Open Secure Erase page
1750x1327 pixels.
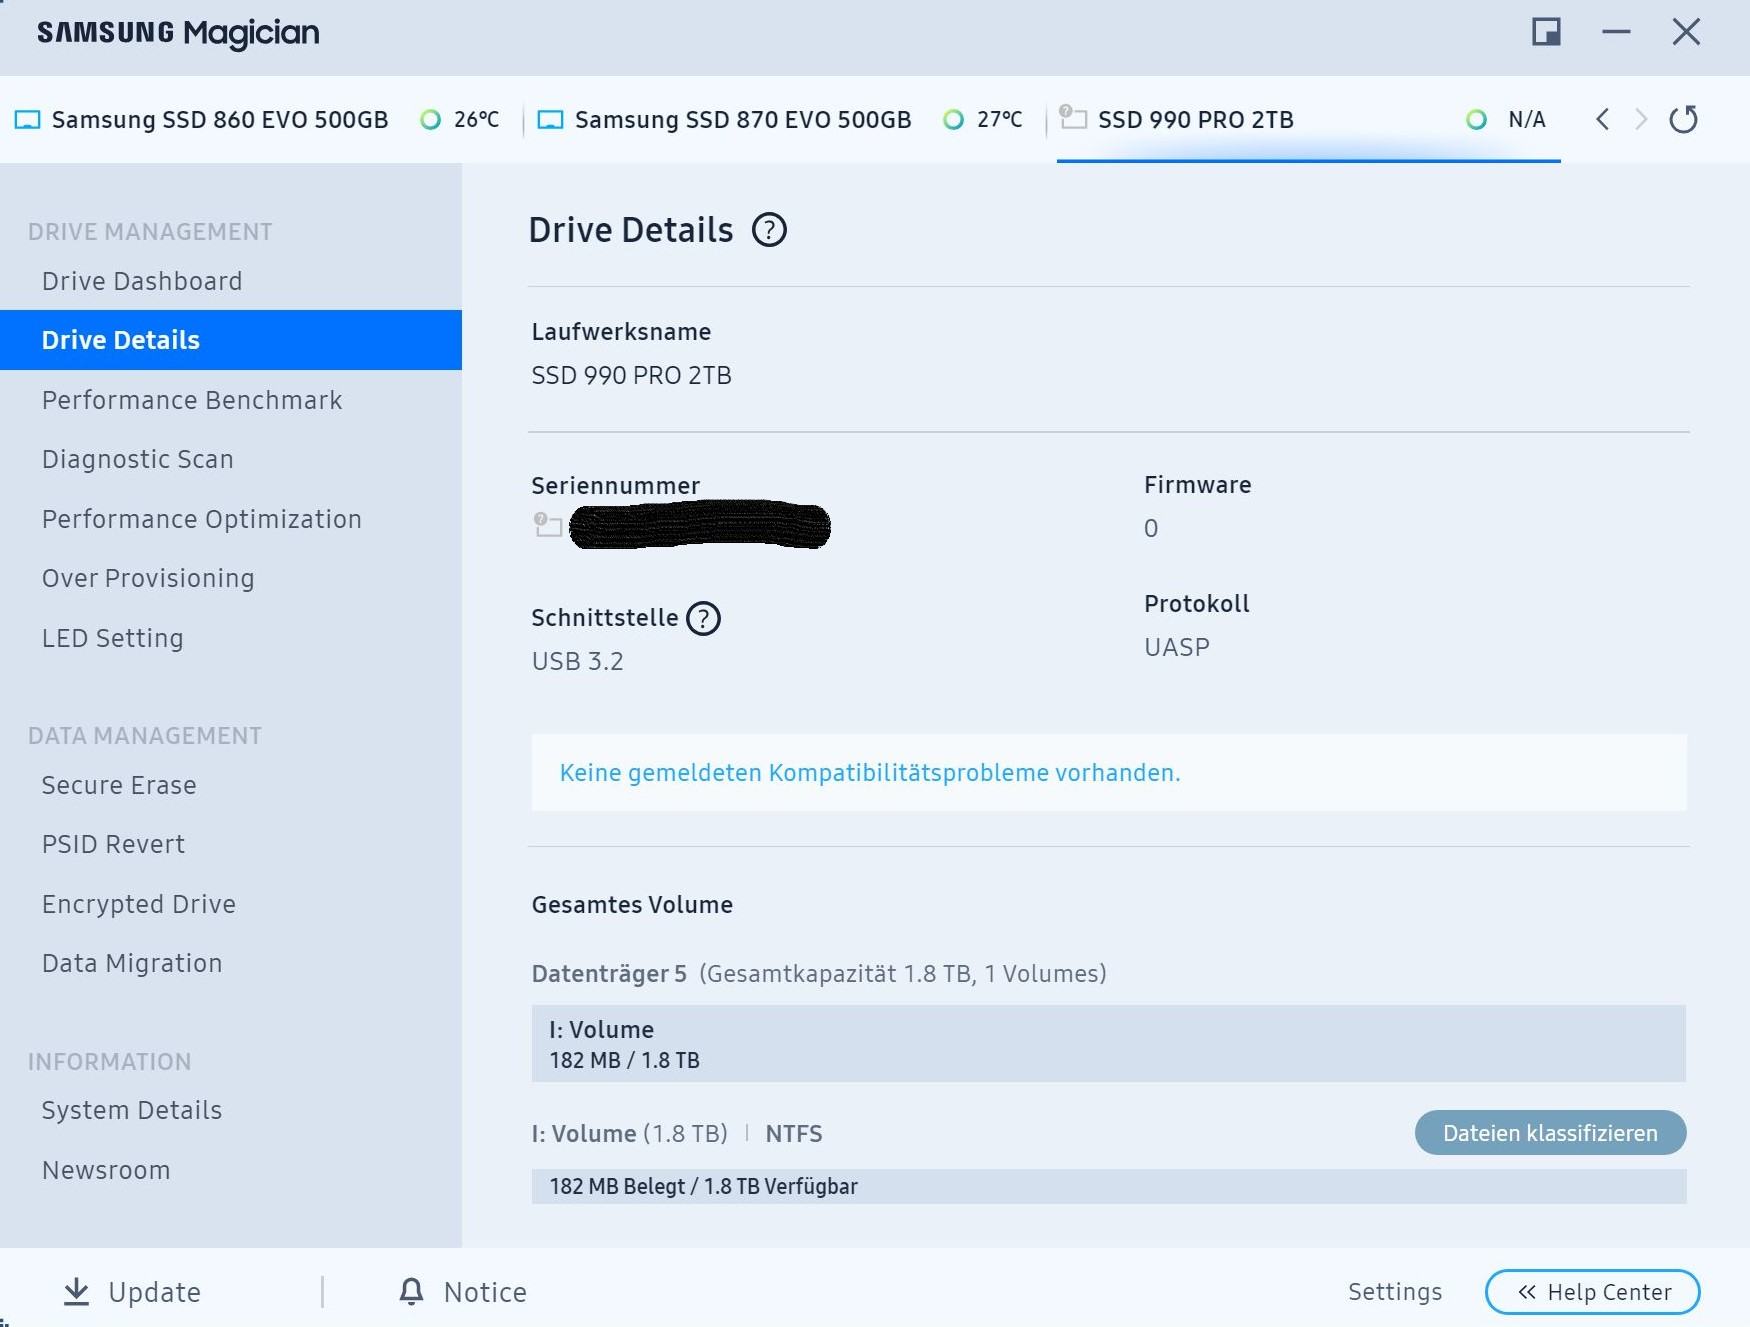[x=231, y=785]
